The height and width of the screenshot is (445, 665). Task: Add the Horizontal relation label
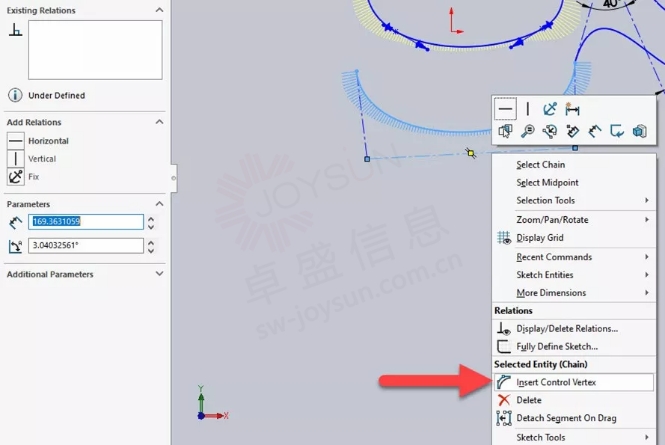48,141
